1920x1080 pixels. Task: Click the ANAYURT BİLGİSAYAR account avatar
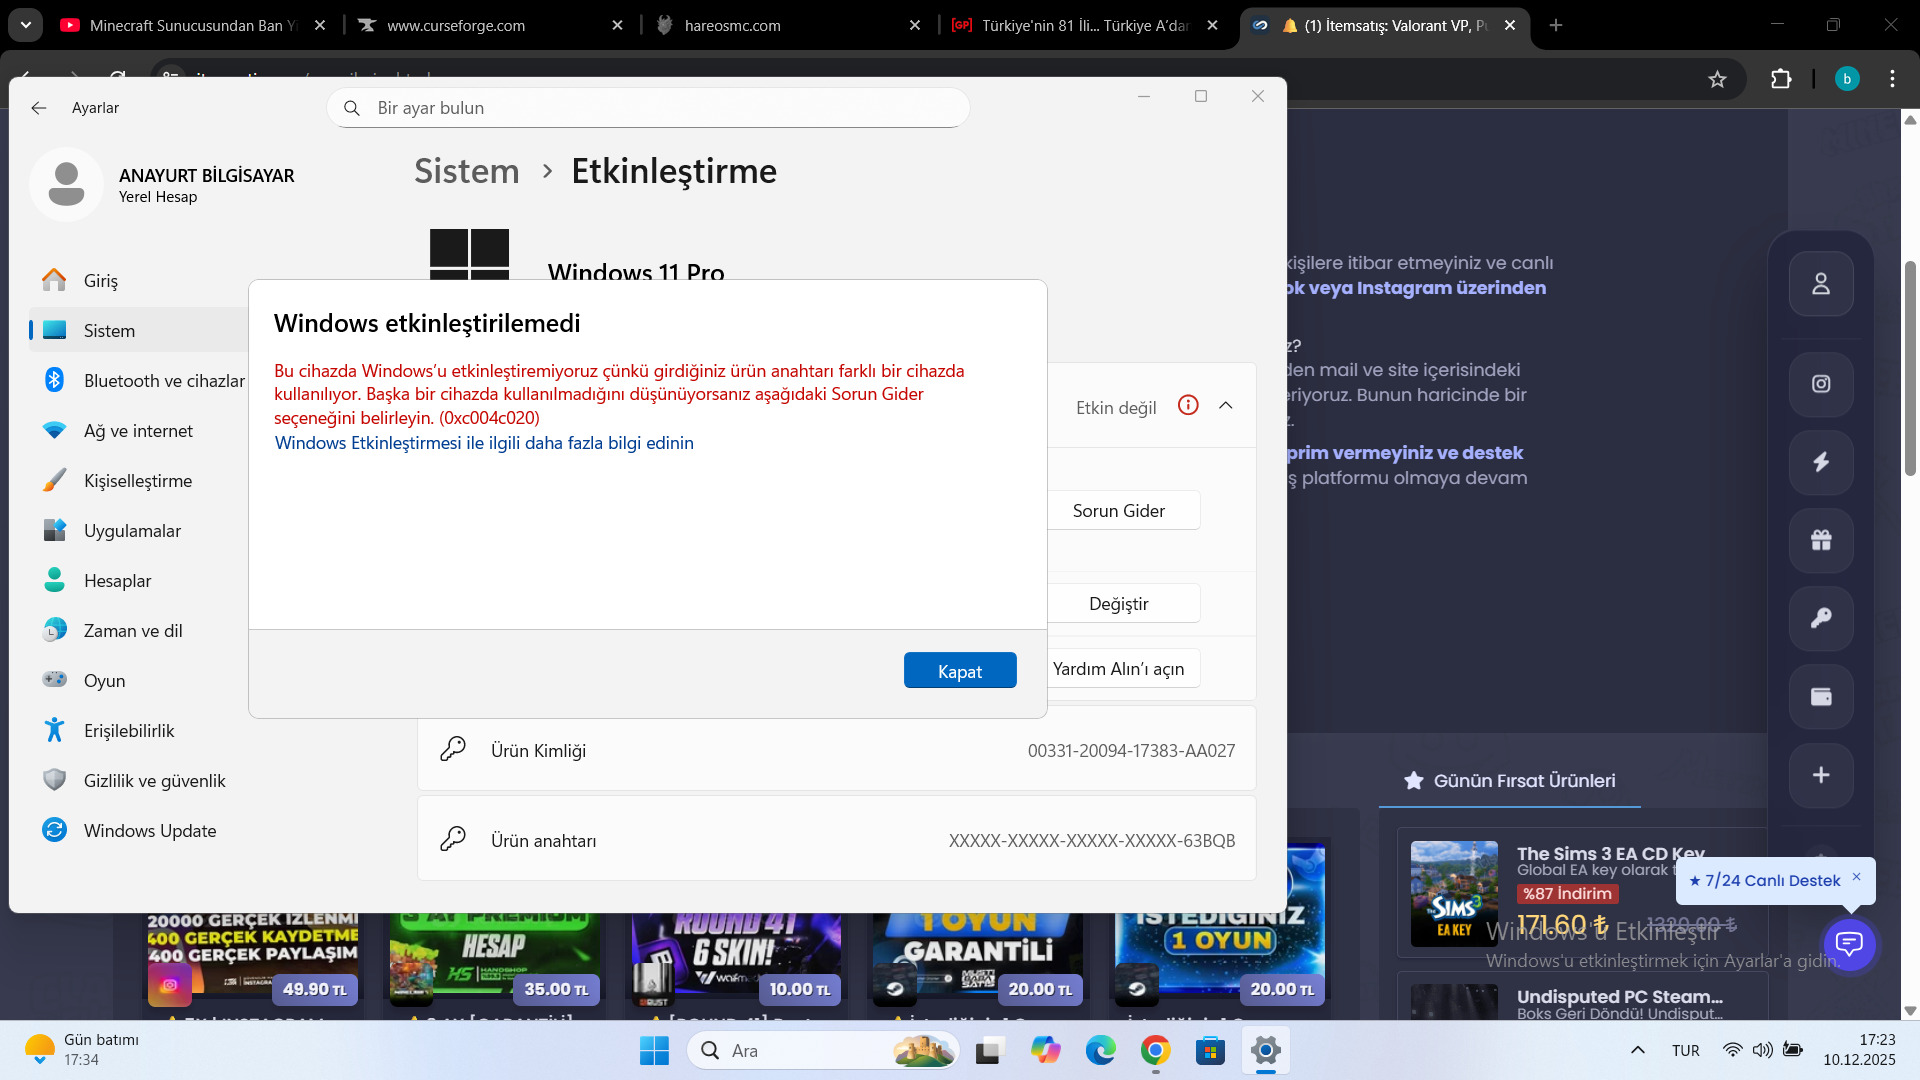pos(66,185)
